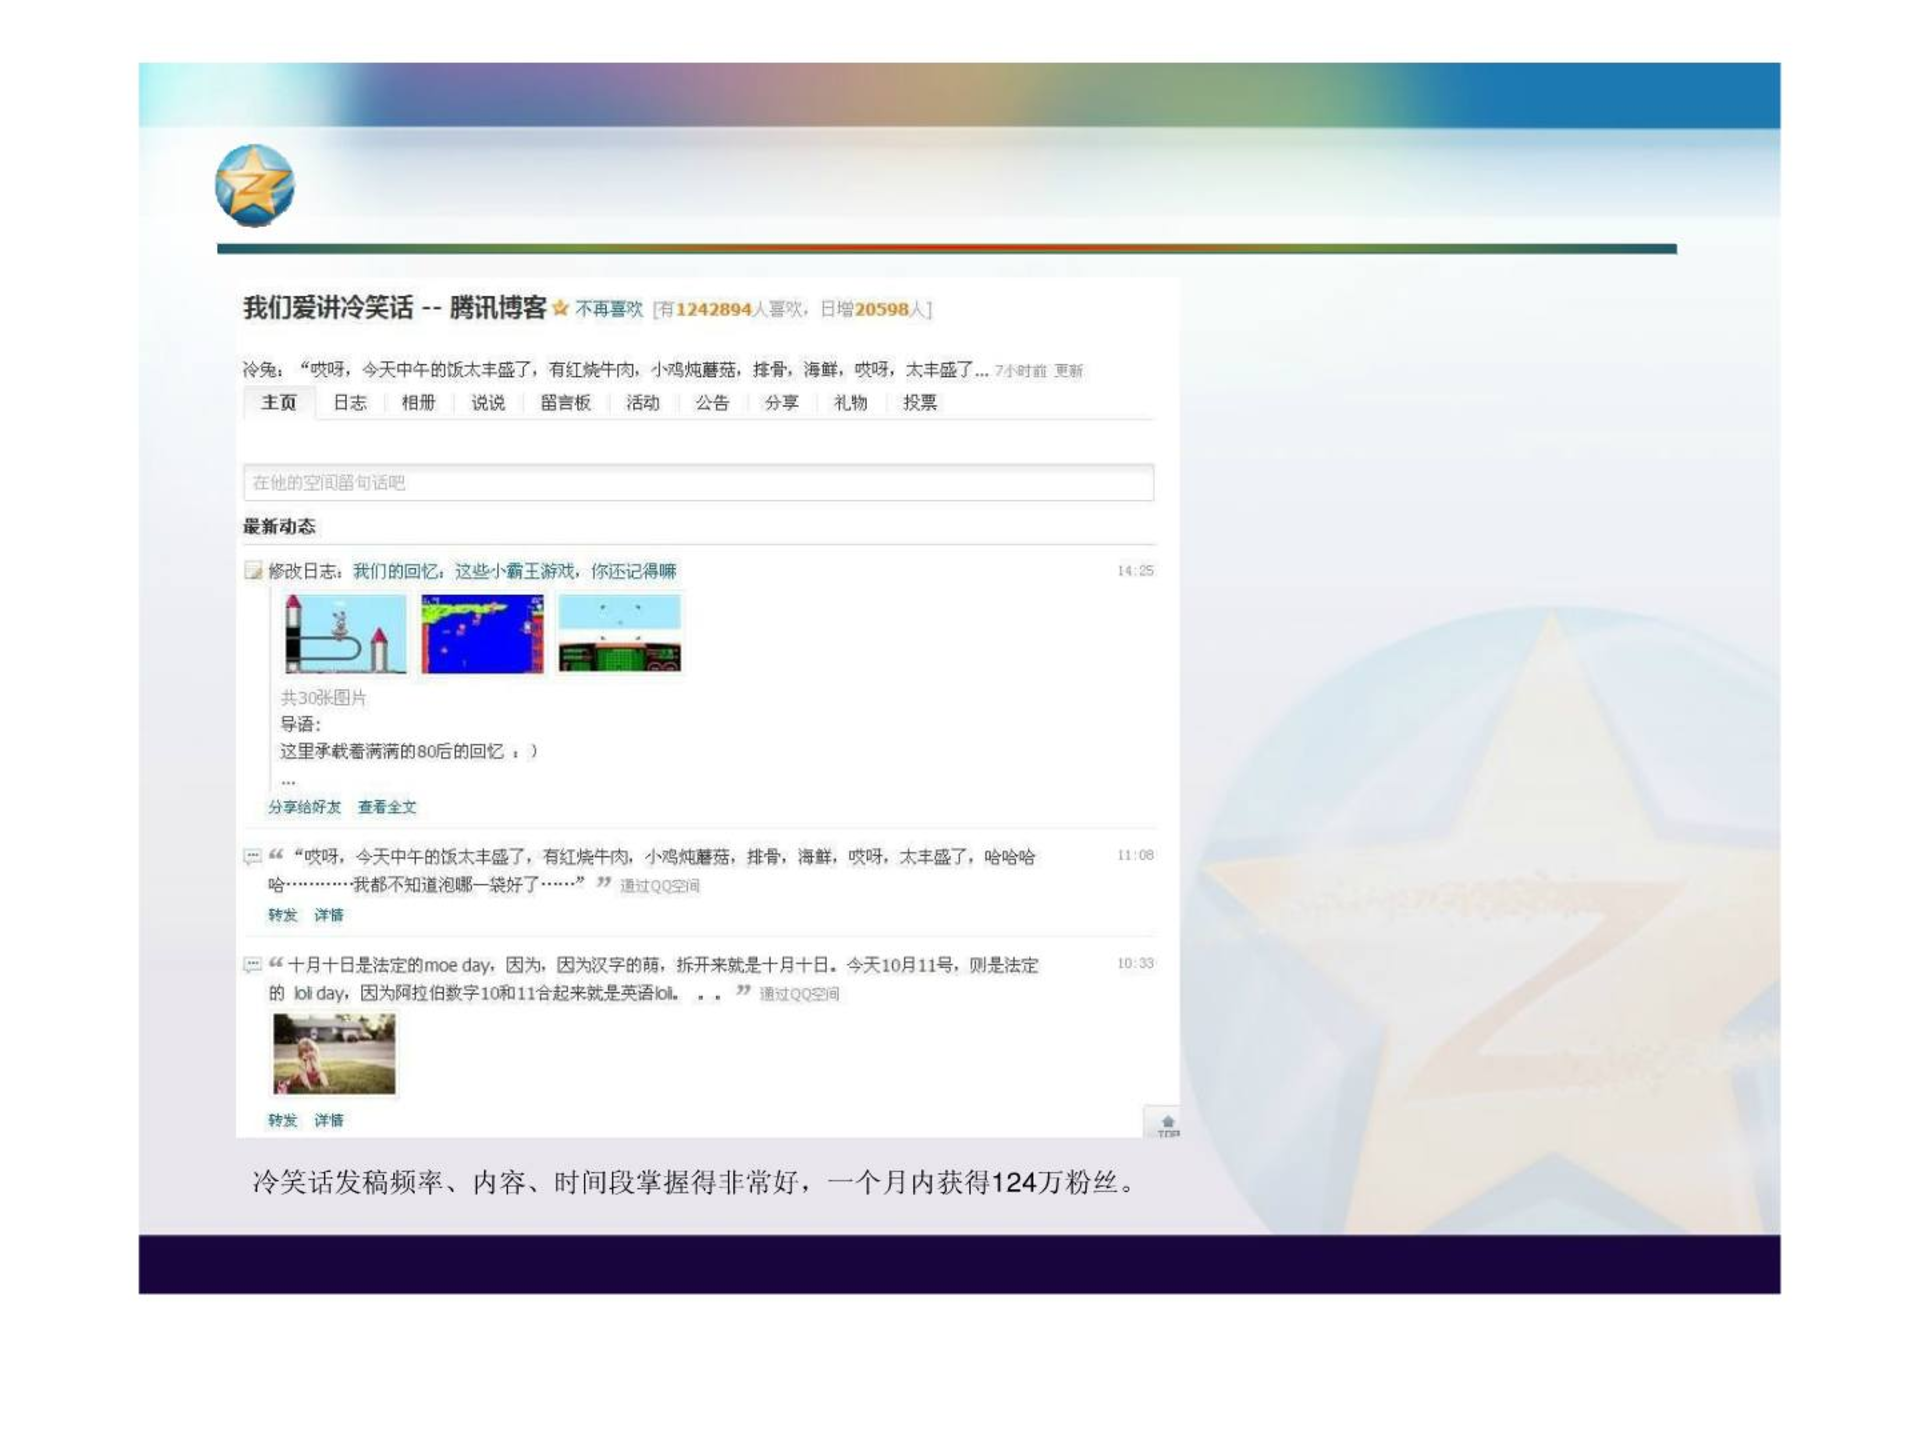Open the sky shooter game thumbnail
The width and height of the screenshot is (1920, 1440).
point(620,633)
